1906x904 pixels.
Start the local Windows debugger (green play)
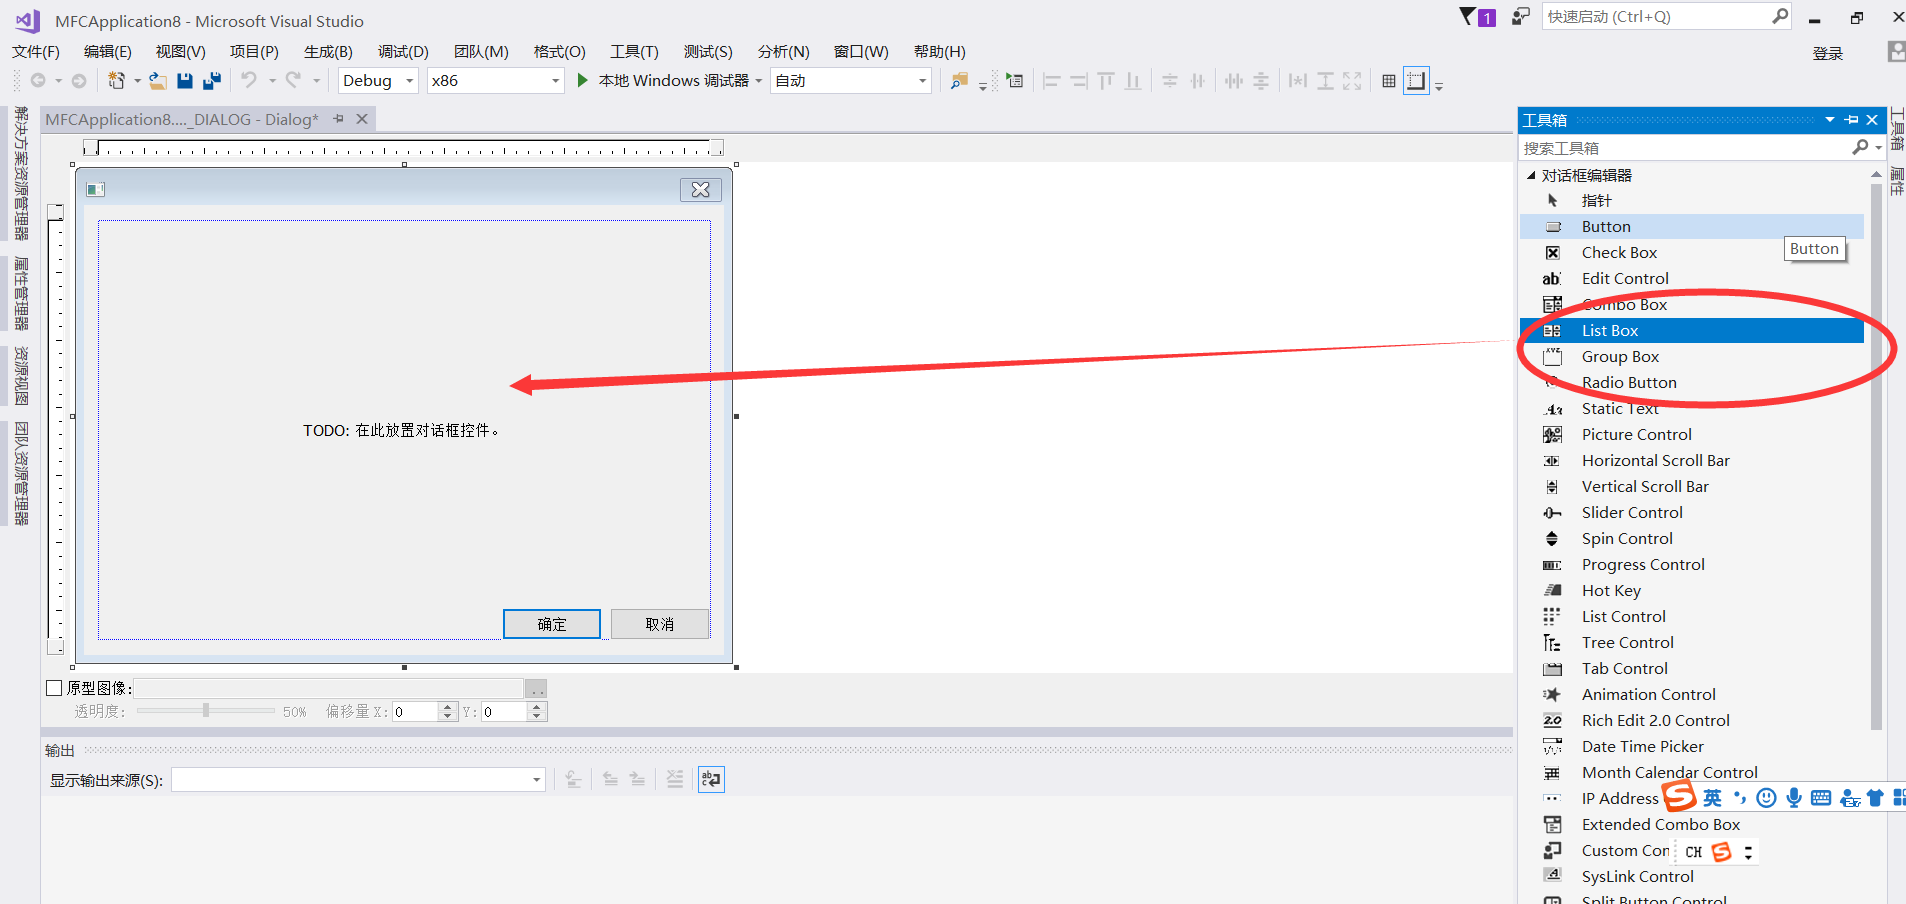pyautogui.click(x=583, y=80)
